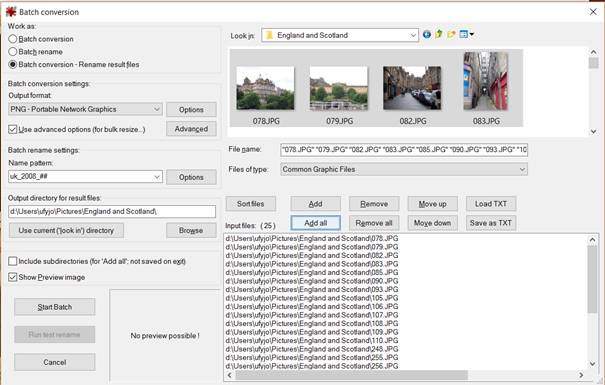Select input file ending in 093.JPG
Screen dimensions: 605x385
click(x=312, y=289)
